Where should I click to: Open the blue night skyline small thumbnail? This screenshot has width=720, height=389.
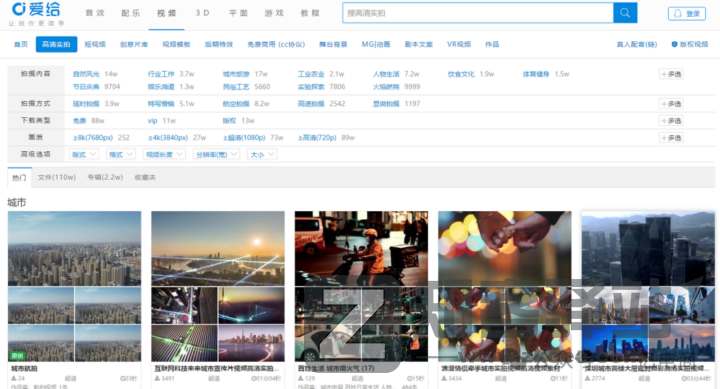click(x=615, y=343)
